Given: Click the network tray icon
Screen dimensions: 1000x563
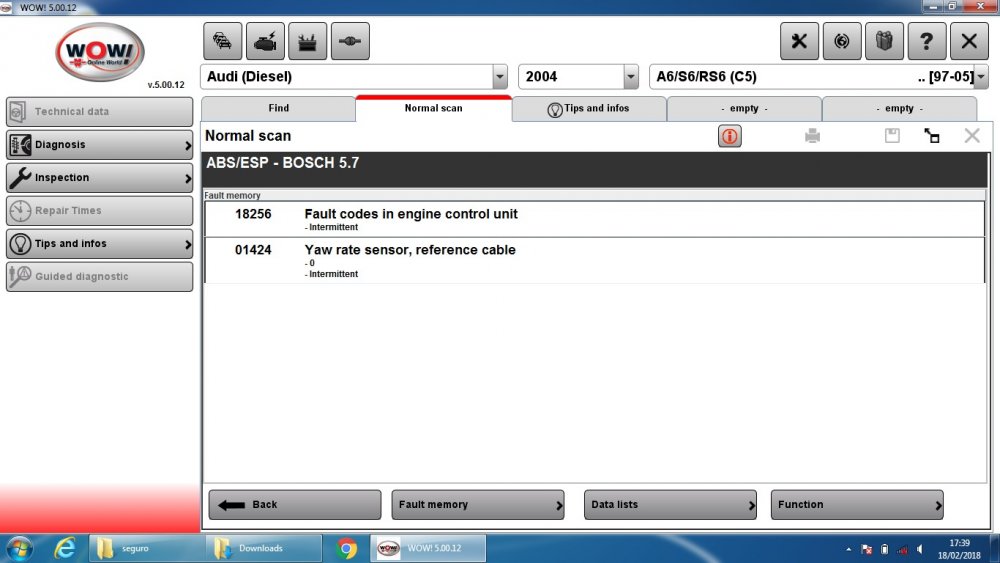Looking at the screenshot, I should click(x=902, y=549).
